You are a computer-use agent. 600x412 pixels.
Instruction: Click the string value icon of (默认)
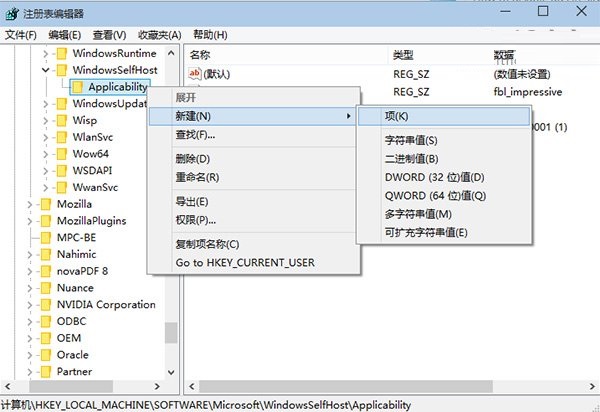[195, 74]
